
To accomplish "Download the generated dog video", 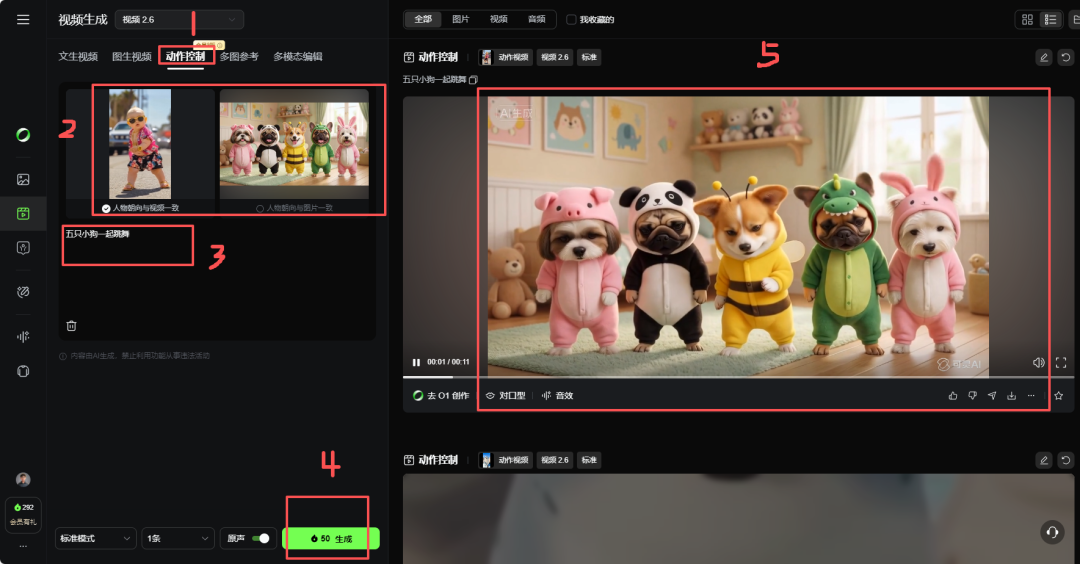I will click(x=1012, y=396).
